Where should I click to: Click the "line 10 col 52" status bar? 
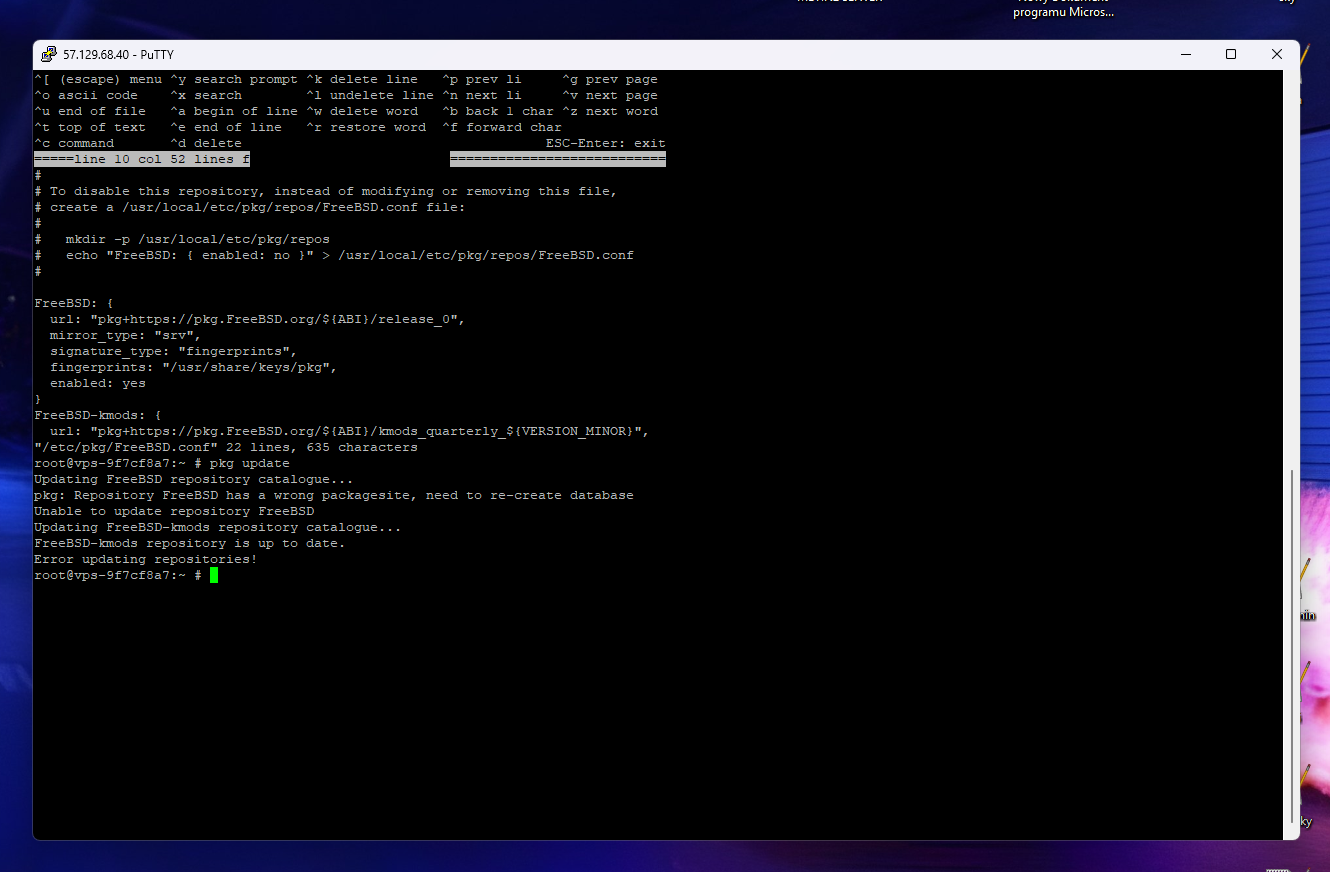click(x=141, y=159)
